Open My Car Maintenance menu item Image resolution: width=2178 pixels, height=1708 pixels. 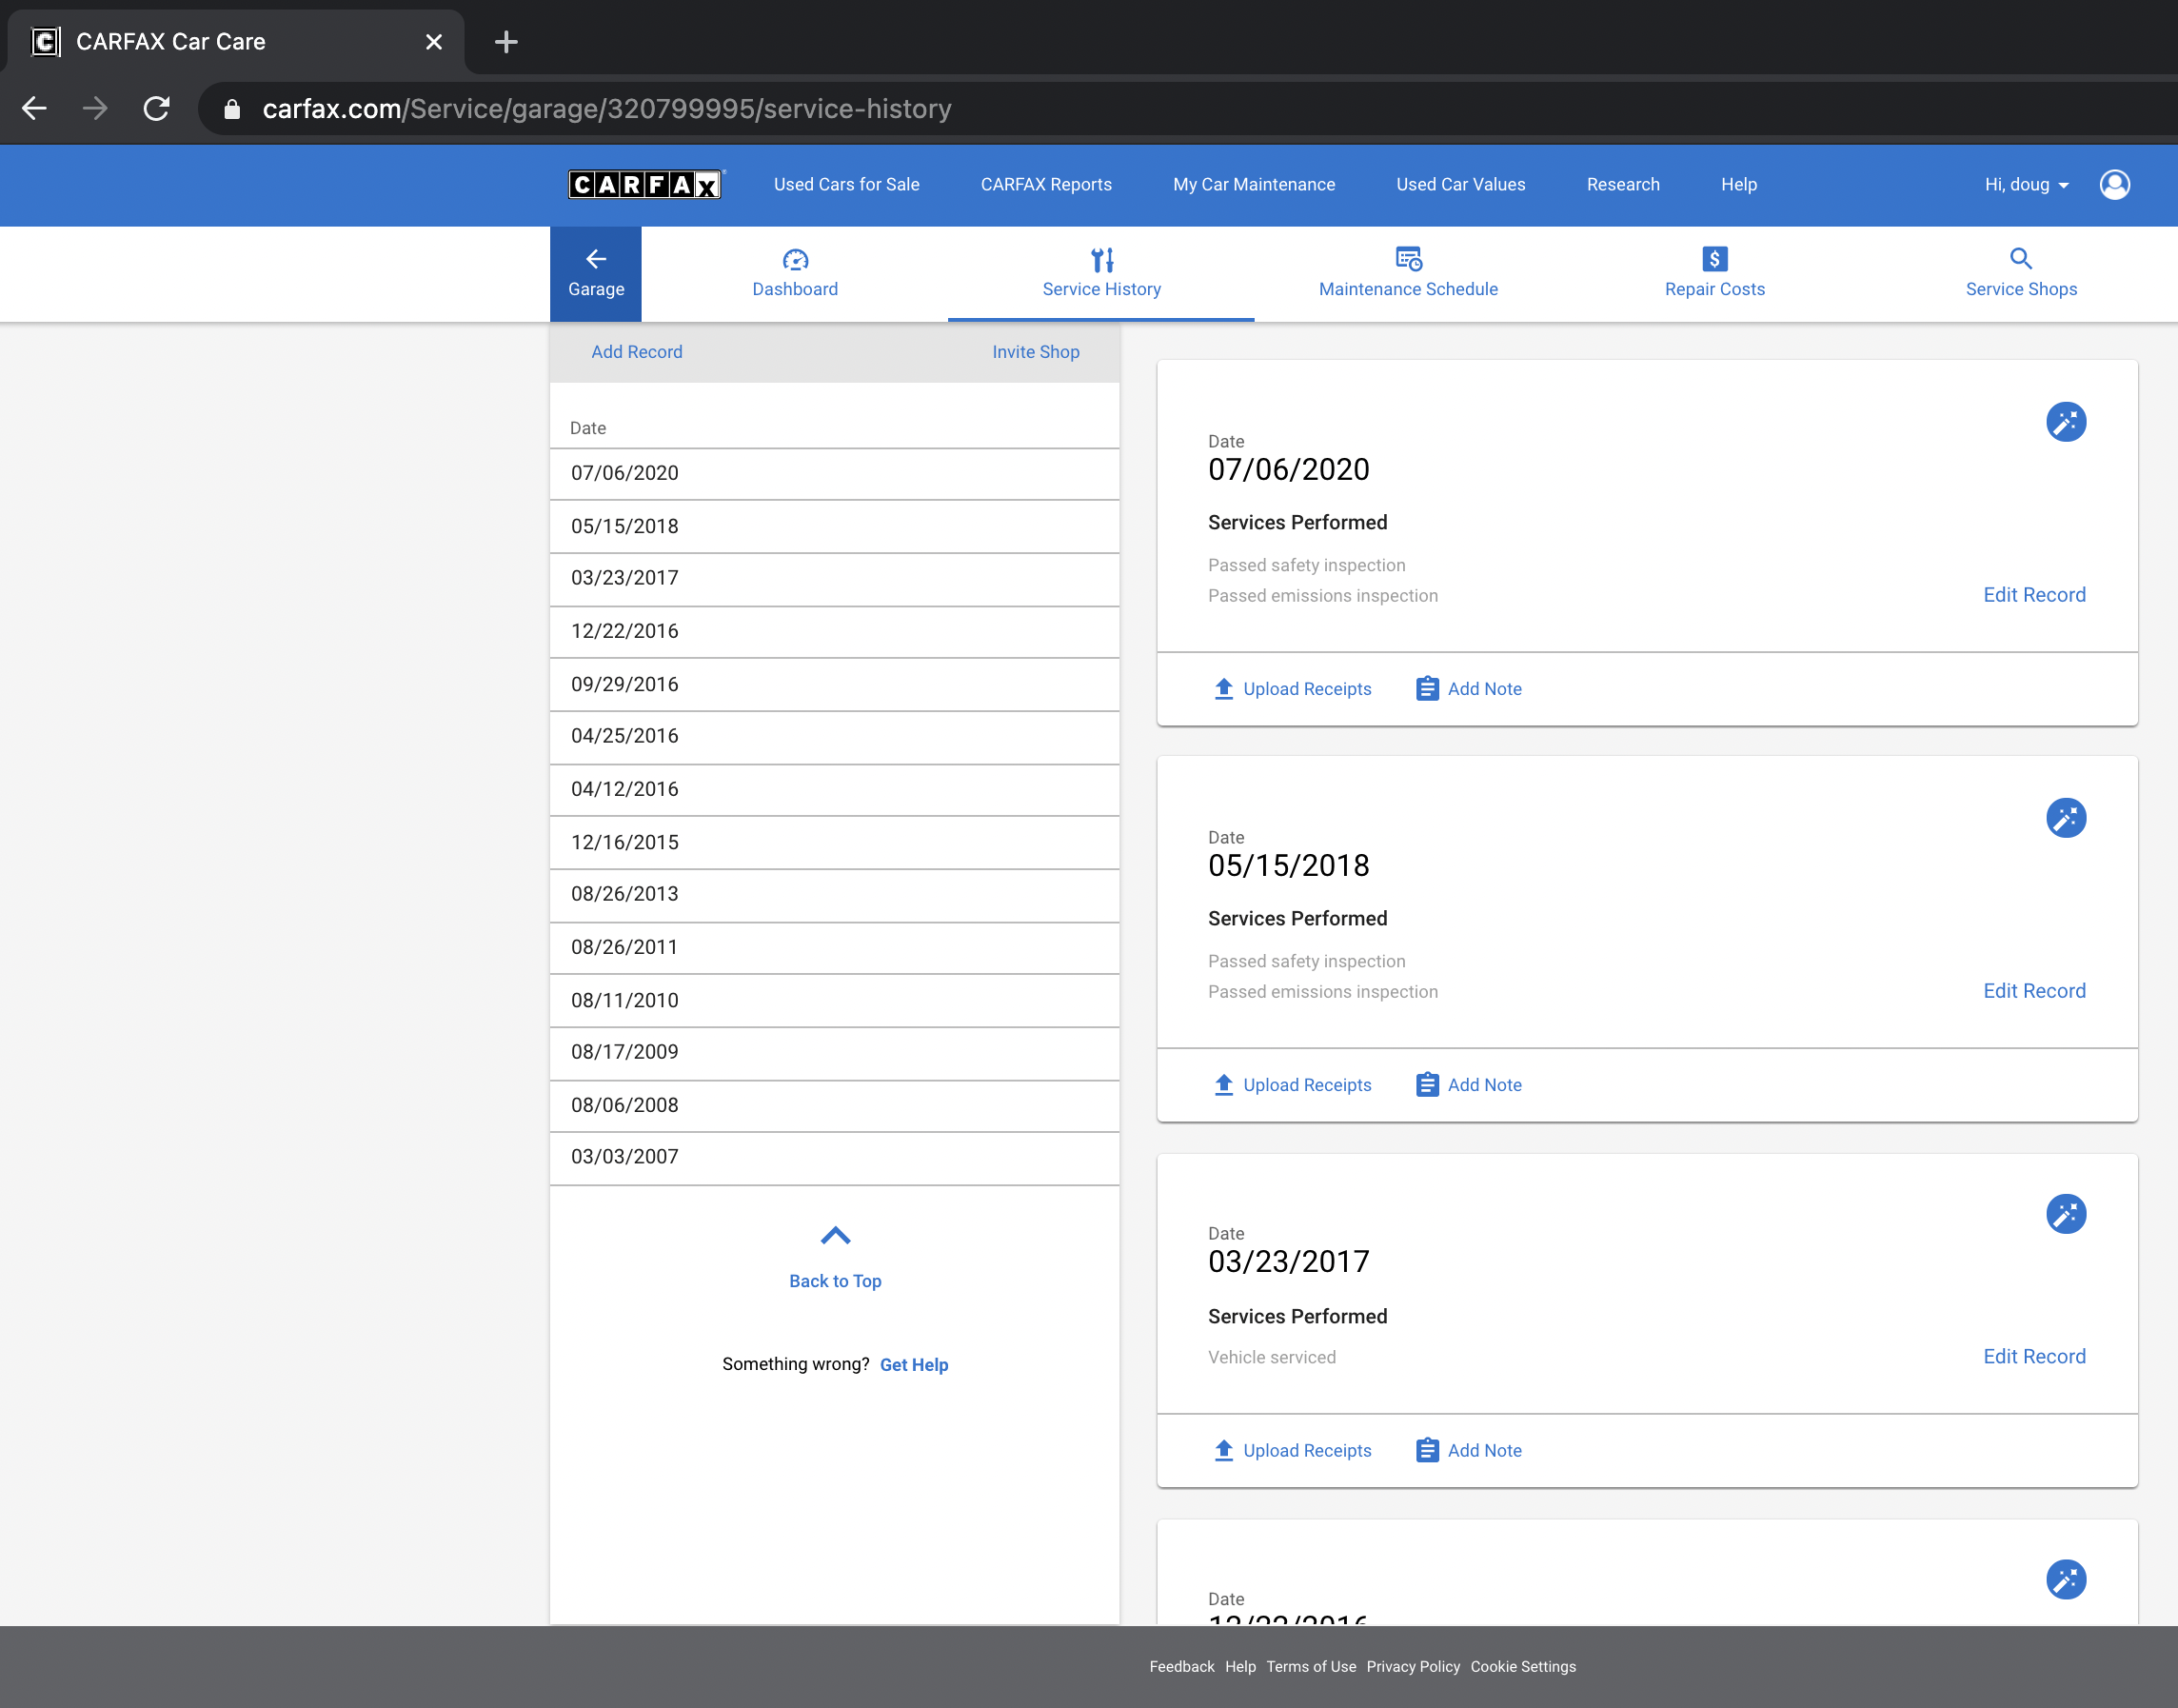tap(1254, 184)
